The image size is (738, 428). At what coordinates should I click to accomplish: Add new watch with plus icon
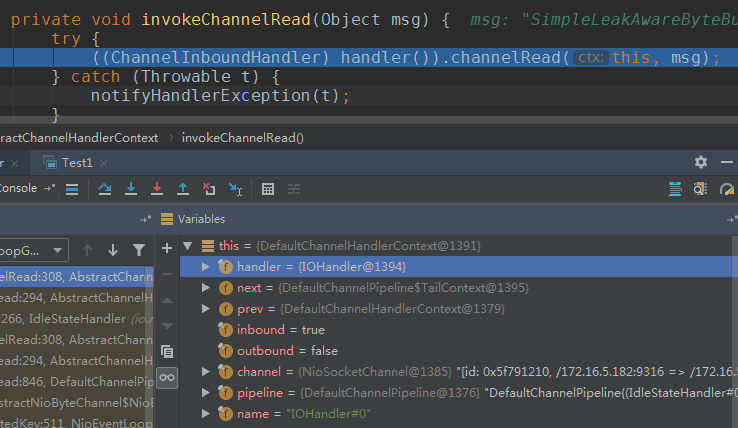click(x=167, y=248)
